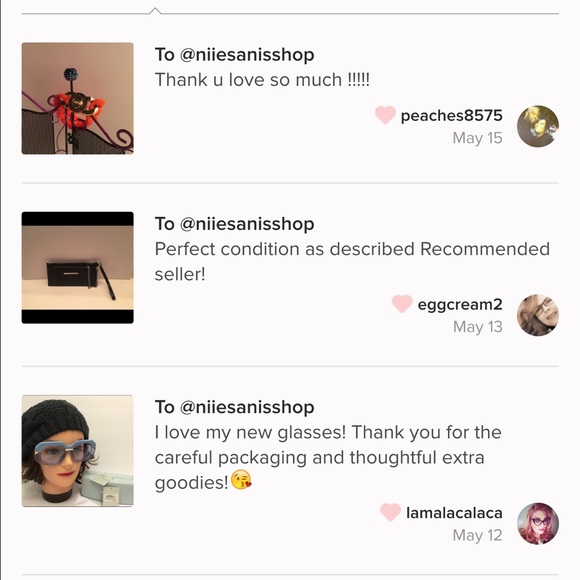Open the mannequin with blue glasses thumbnail

[78, 451]
